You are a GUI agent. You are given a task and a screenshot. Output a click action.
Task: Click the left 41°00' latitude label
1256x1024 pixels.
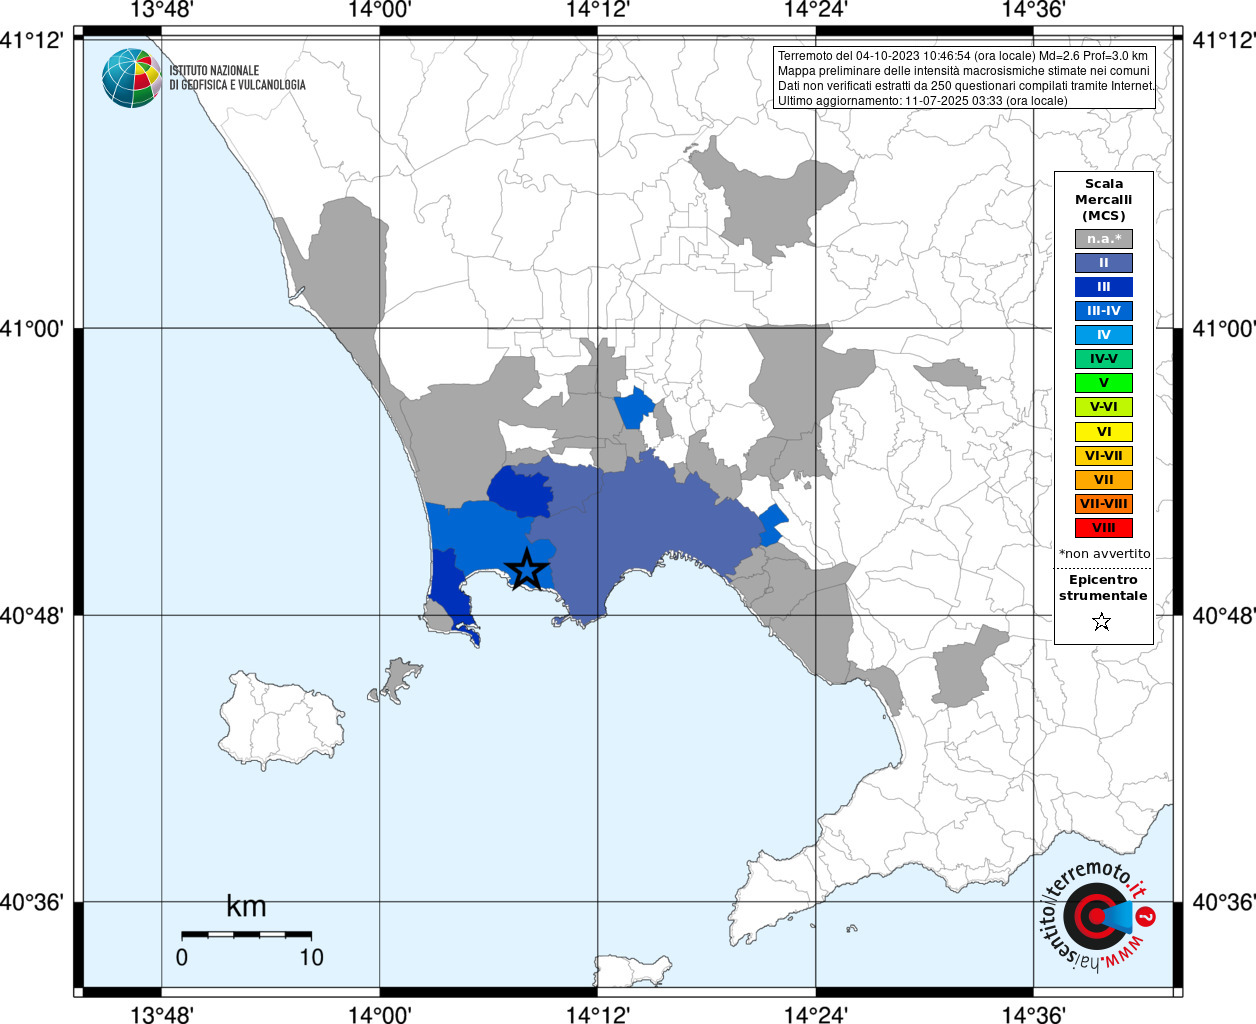33,328
